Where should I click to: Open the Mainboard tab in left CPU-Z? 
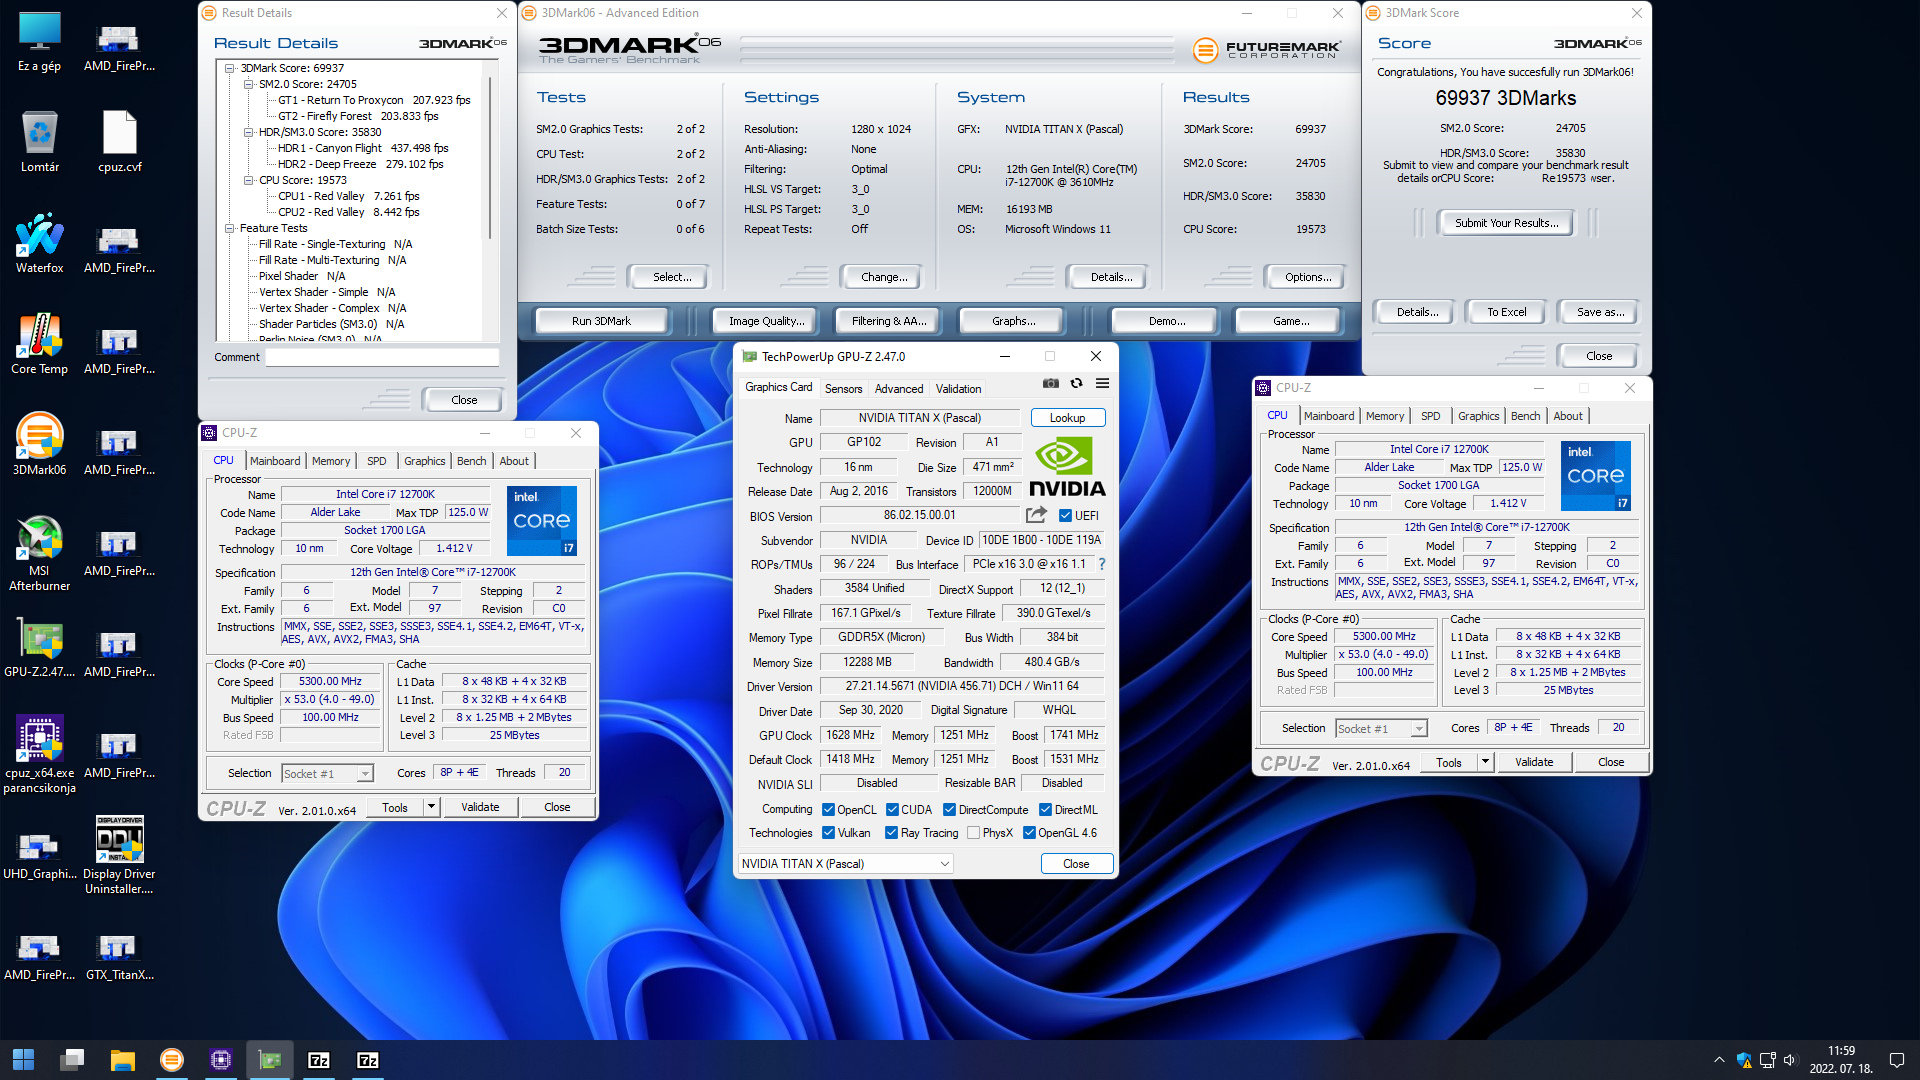coord(275,461)
